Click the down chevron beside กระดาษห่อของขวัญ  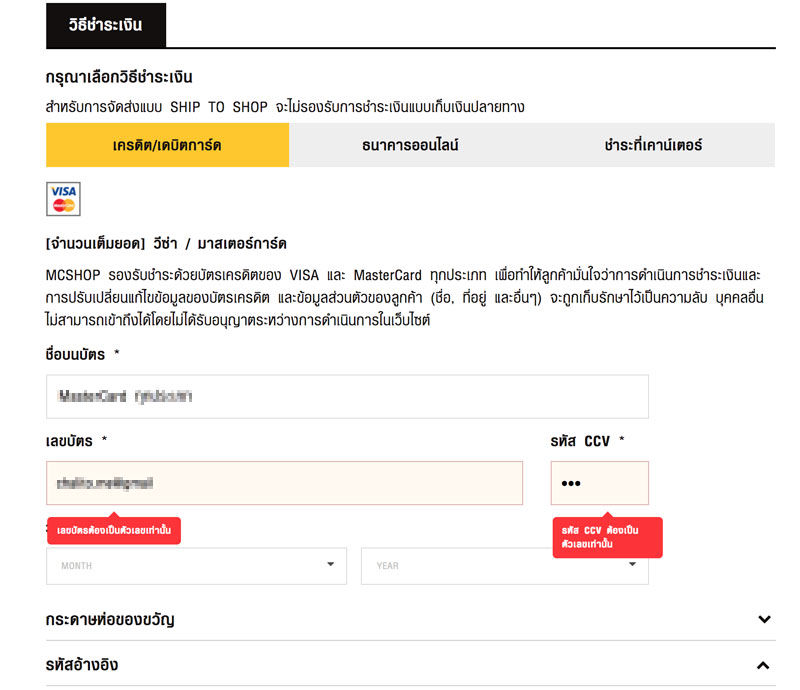[765, 620]
